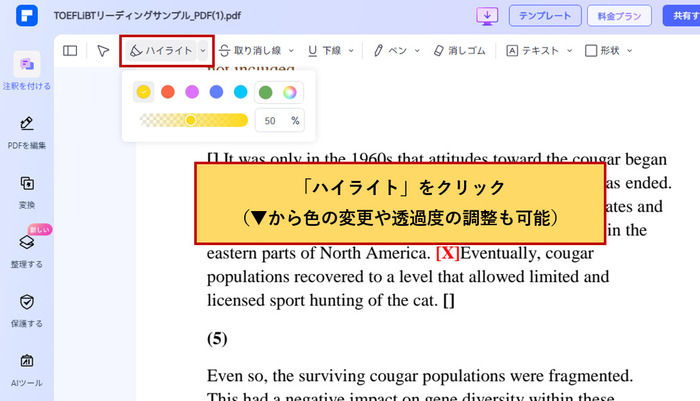
Task: Click the opacity percentage input field
Action: pyautogui.click(x=271, y=121)
